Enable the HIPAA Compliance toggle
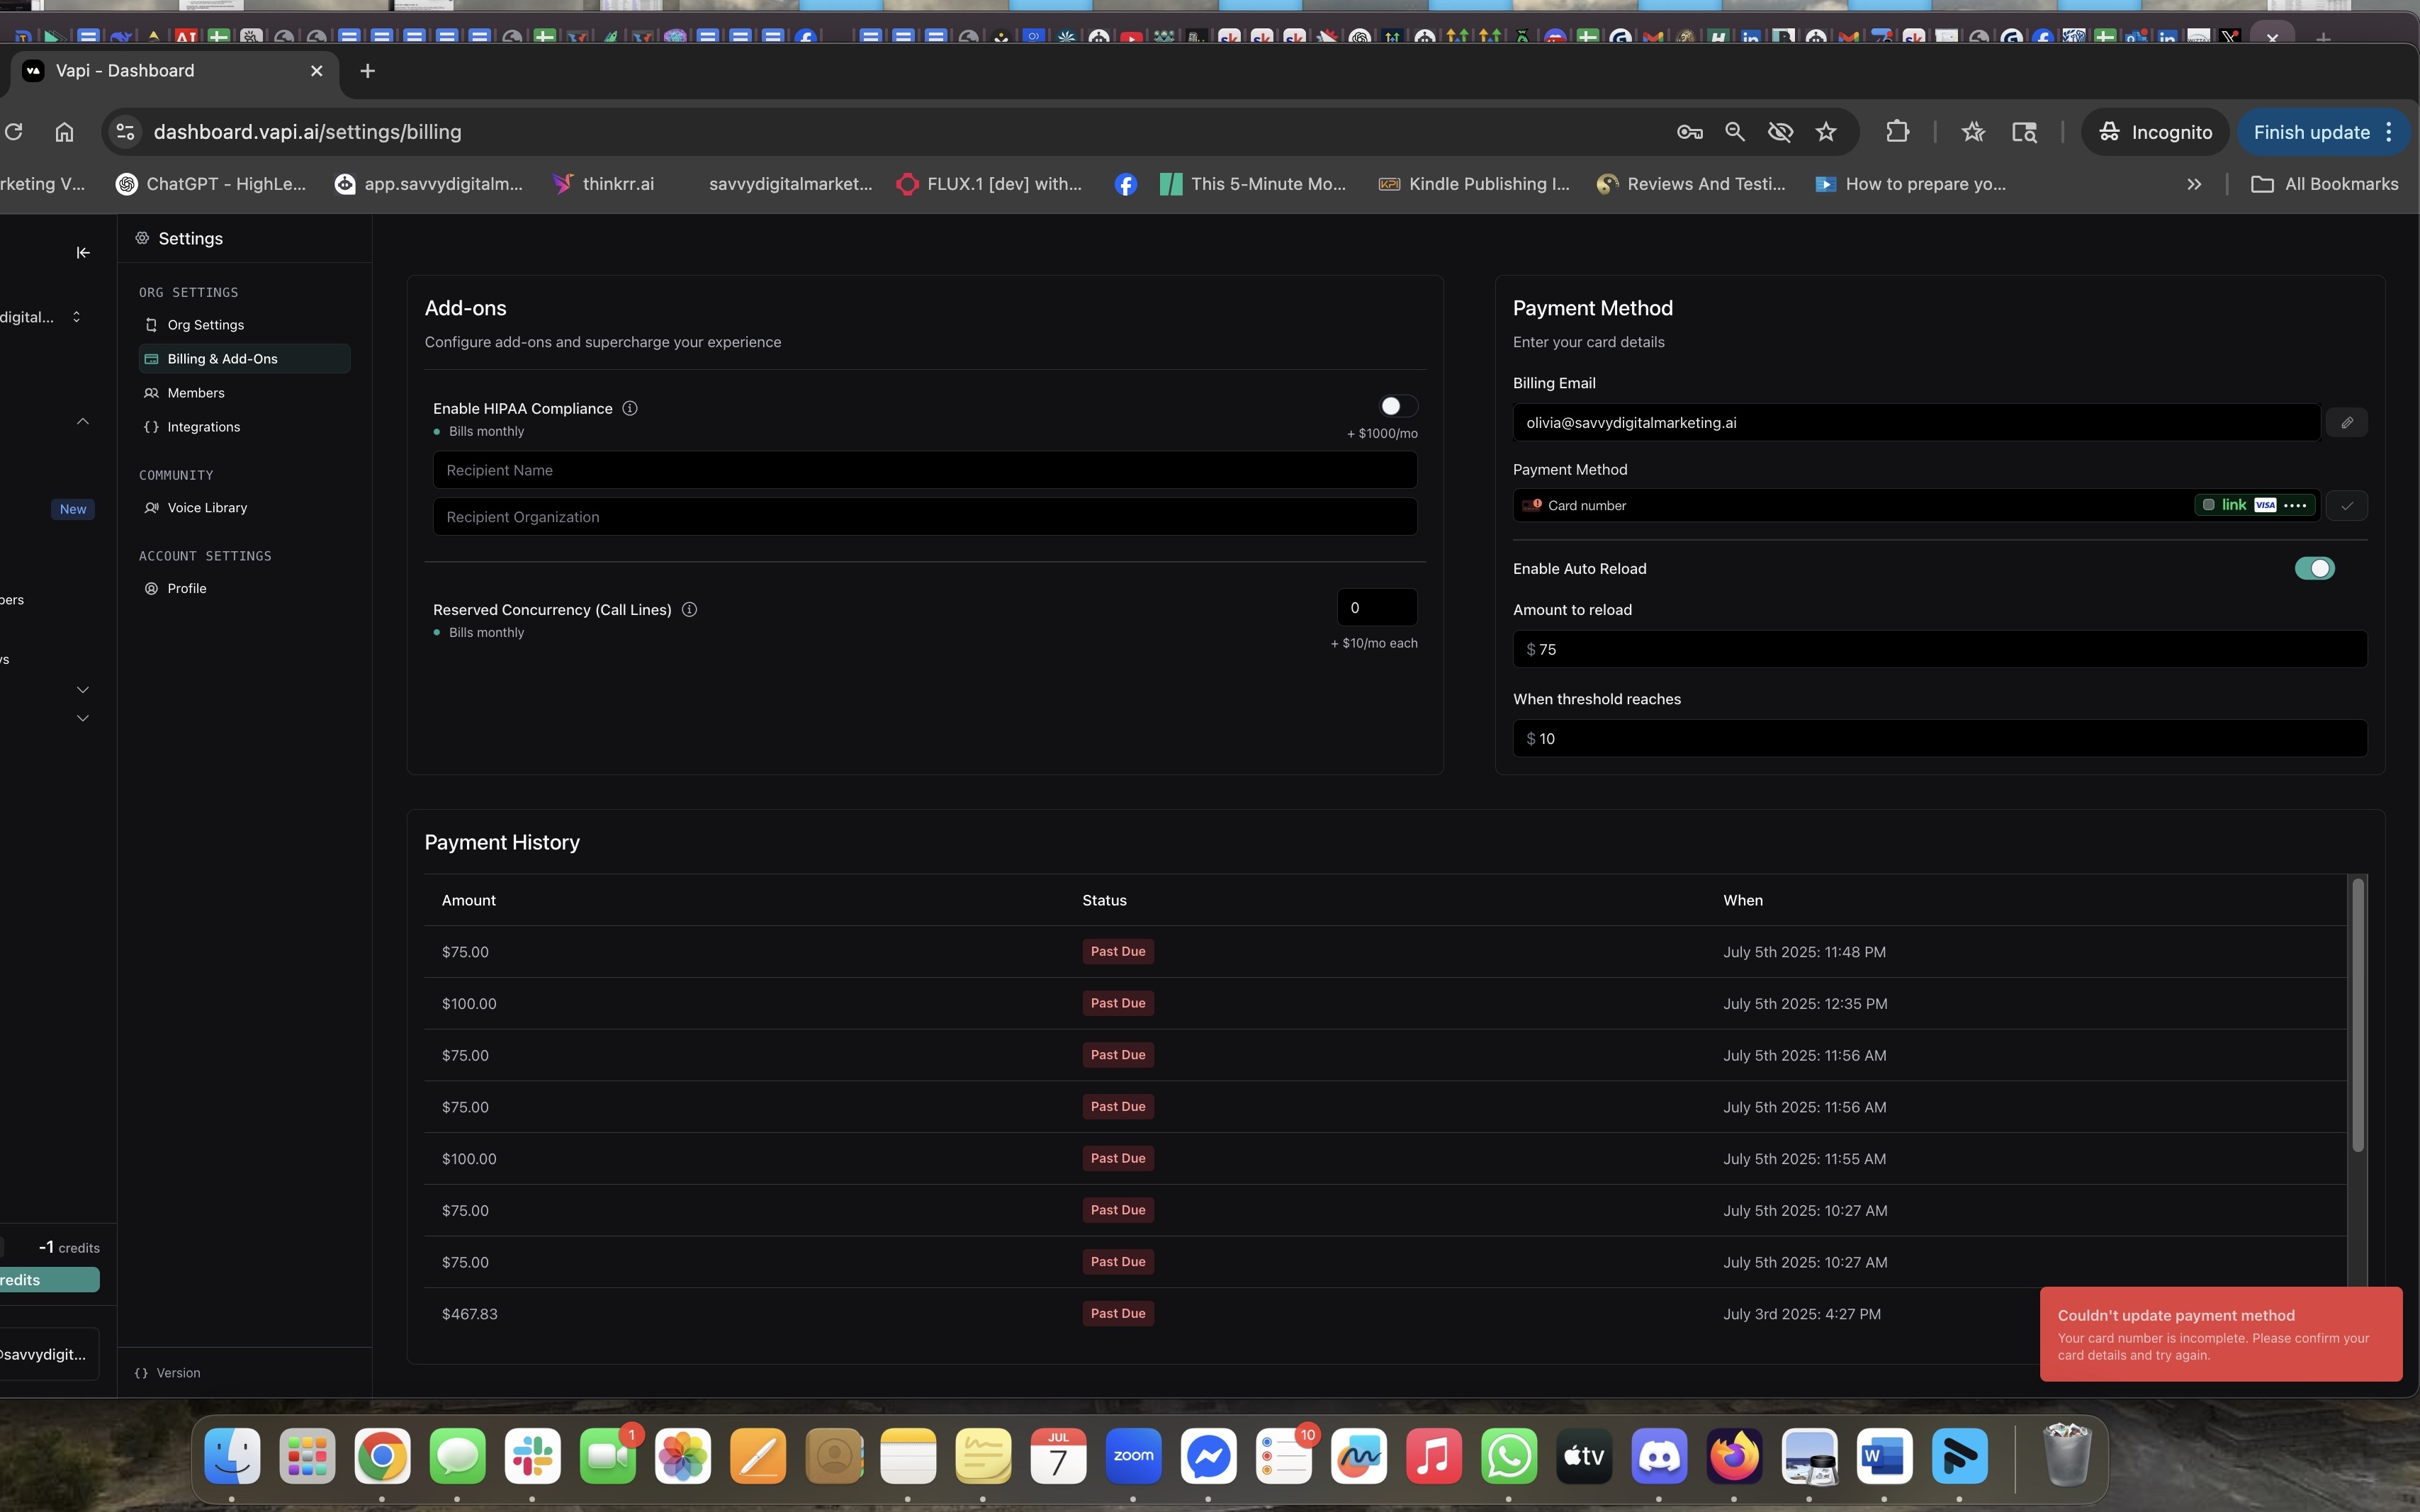The width and height of the screenshot is (2420, 1512). 1397,406
